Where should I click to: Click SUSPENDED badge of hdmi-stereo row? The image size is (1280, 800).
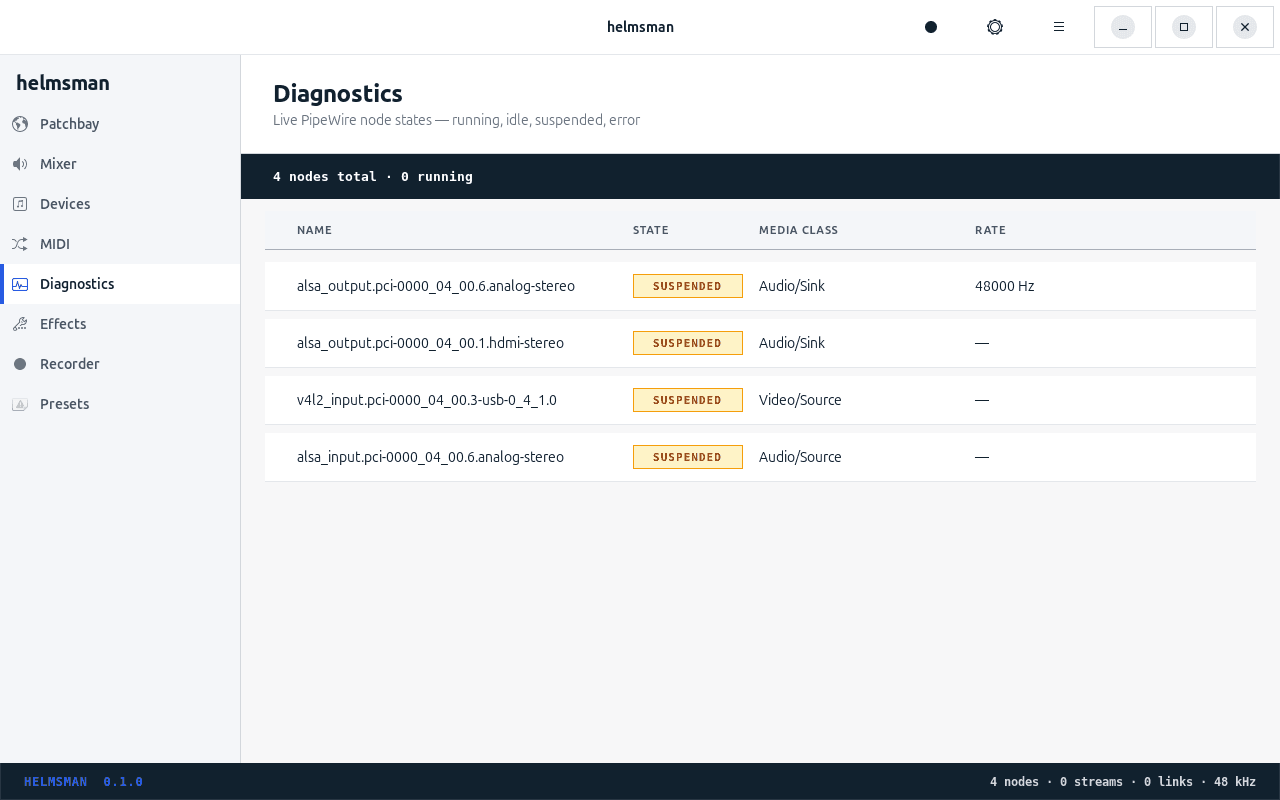click(688, 343)
